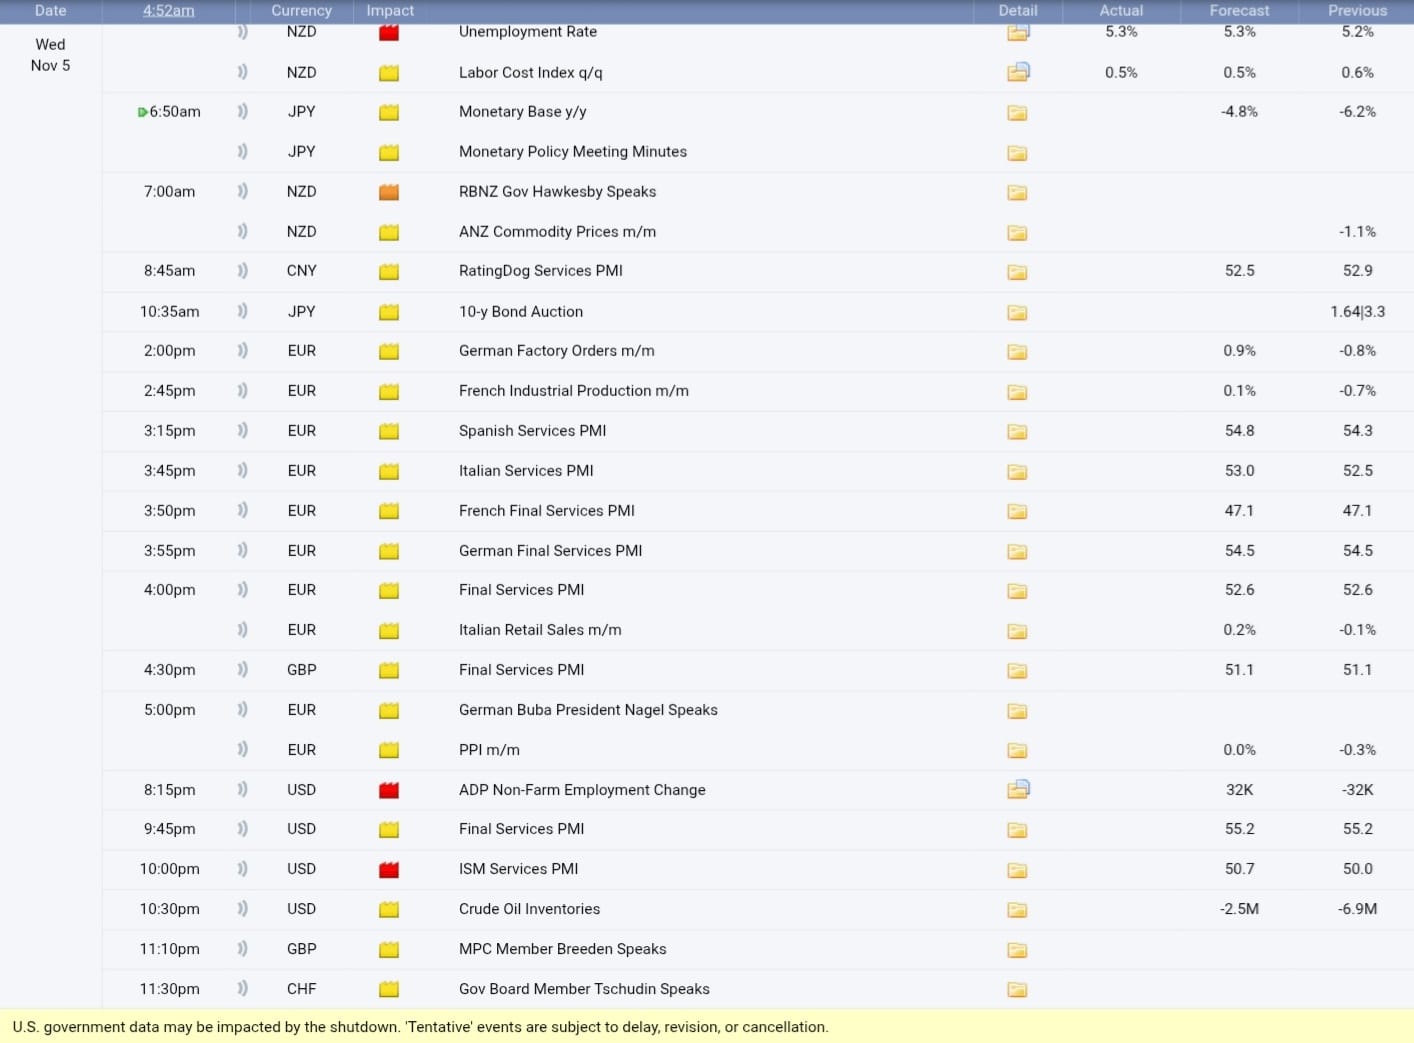The height and width of the screenshot is (1043, 1414).
Task: Enable alert for Spanish Services PMI event
Action: [242, 431]
